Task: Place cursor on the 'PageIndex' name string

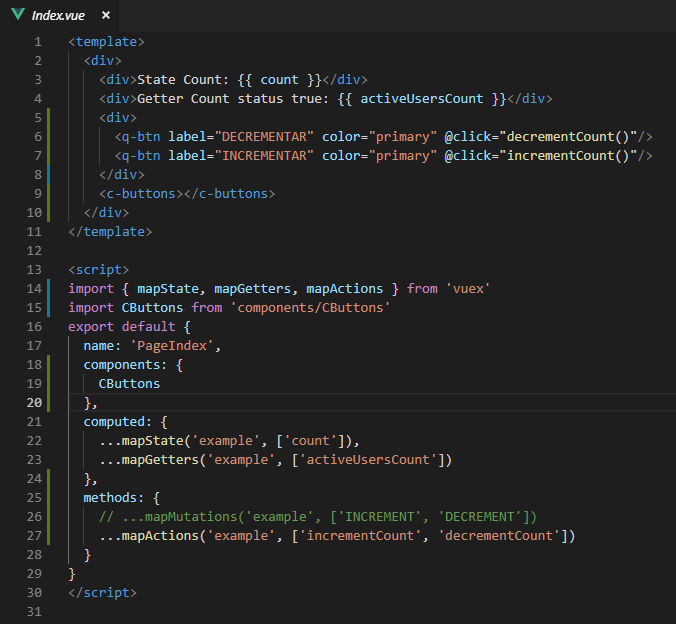Action: pyautogui.click(x=175, y=345)
